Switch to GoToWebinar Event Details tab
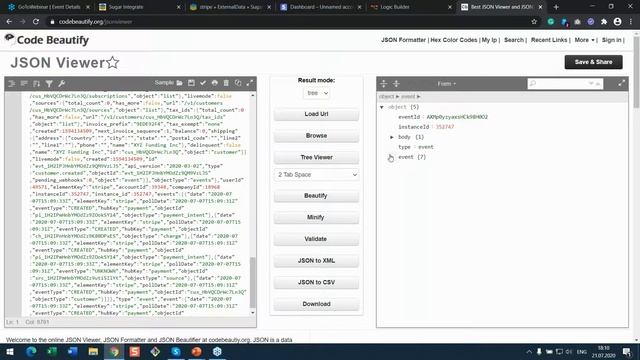 click(48, 7)
